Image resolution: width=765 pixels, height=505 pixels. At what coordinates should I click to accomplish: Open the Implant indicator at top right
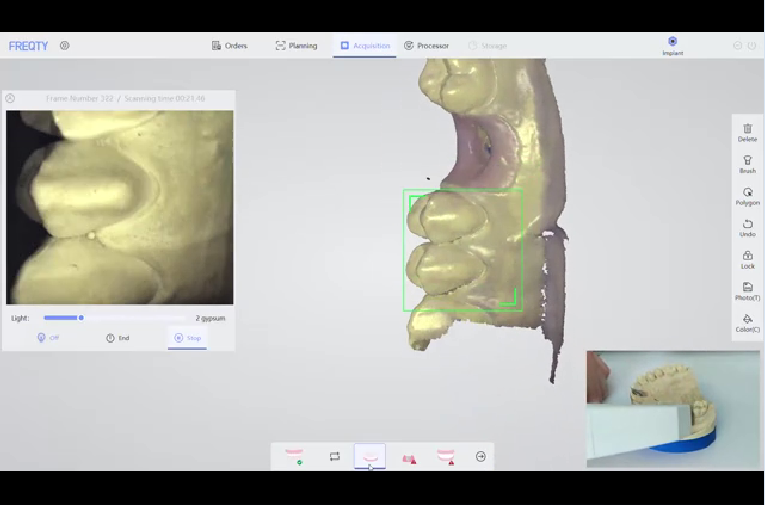click(672, 45)
